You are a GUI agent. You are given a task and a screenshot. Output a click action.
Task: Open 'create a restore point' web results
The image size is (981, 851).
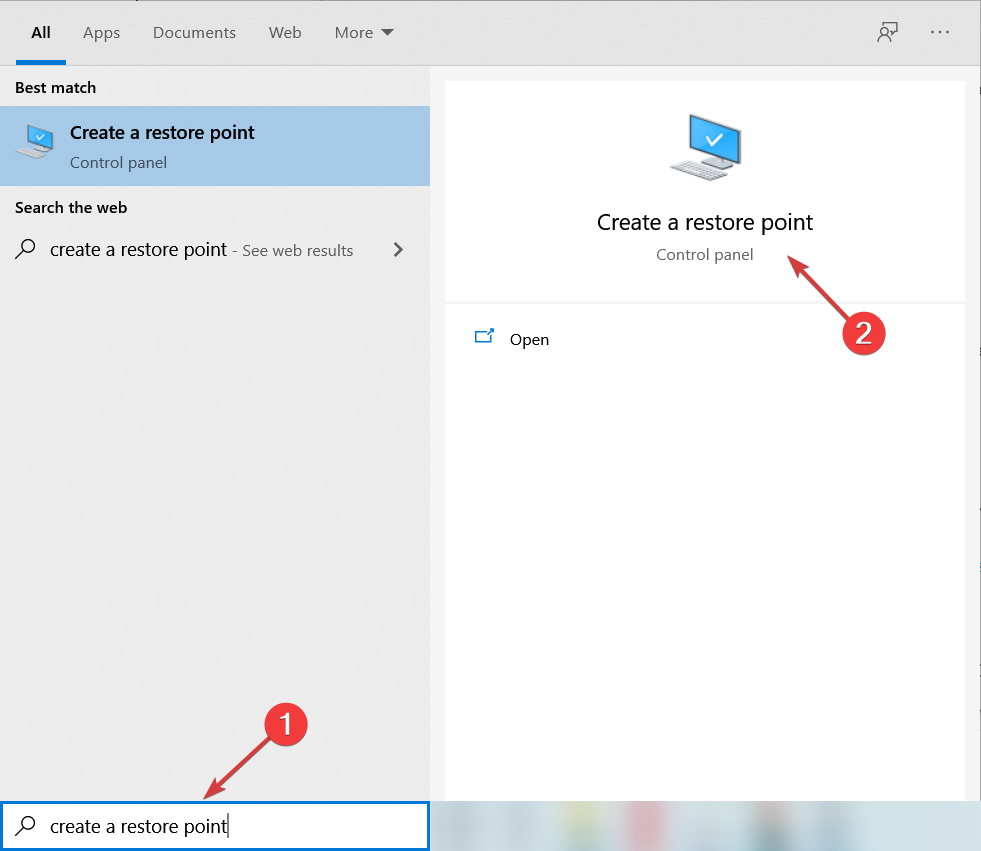point(215,250)
